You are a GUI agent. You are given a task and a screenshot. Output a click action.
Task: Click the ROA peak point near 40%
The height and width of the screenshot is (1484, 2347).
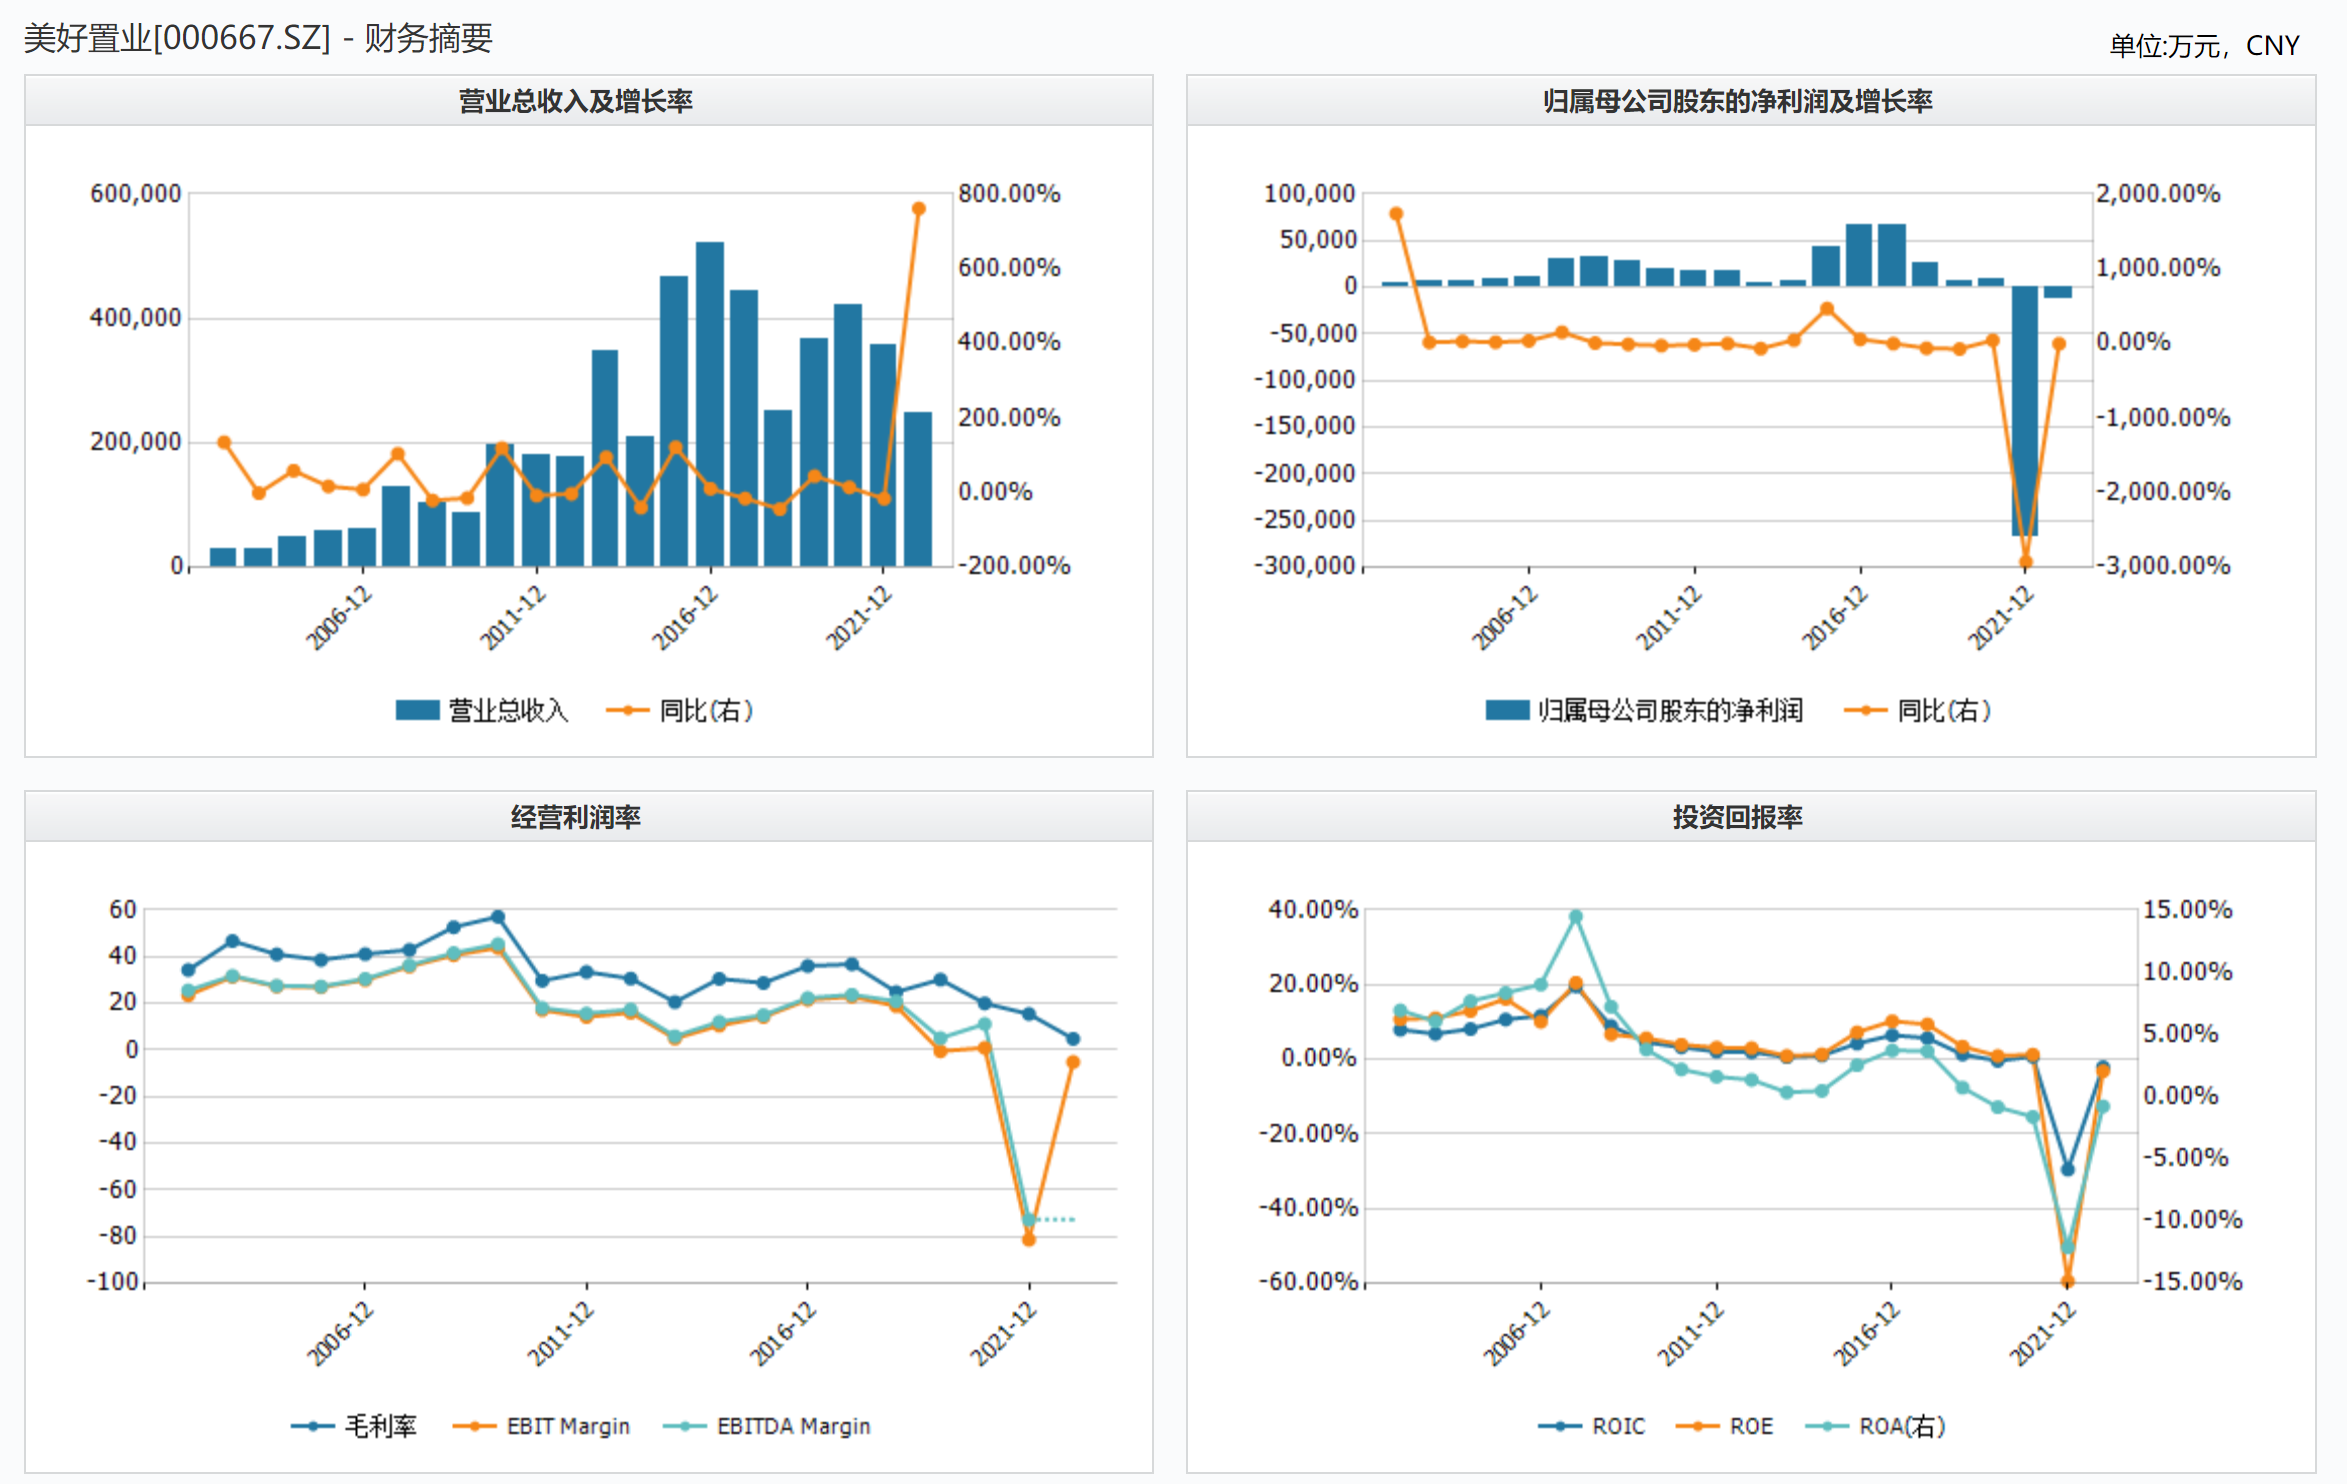click(x=1575, y=916)
